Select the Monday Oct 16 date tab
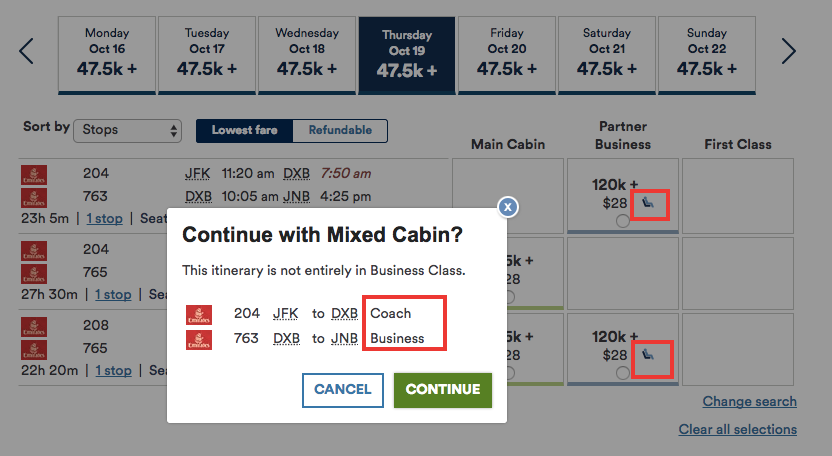 pyautogui.click(x=107, y=55)
